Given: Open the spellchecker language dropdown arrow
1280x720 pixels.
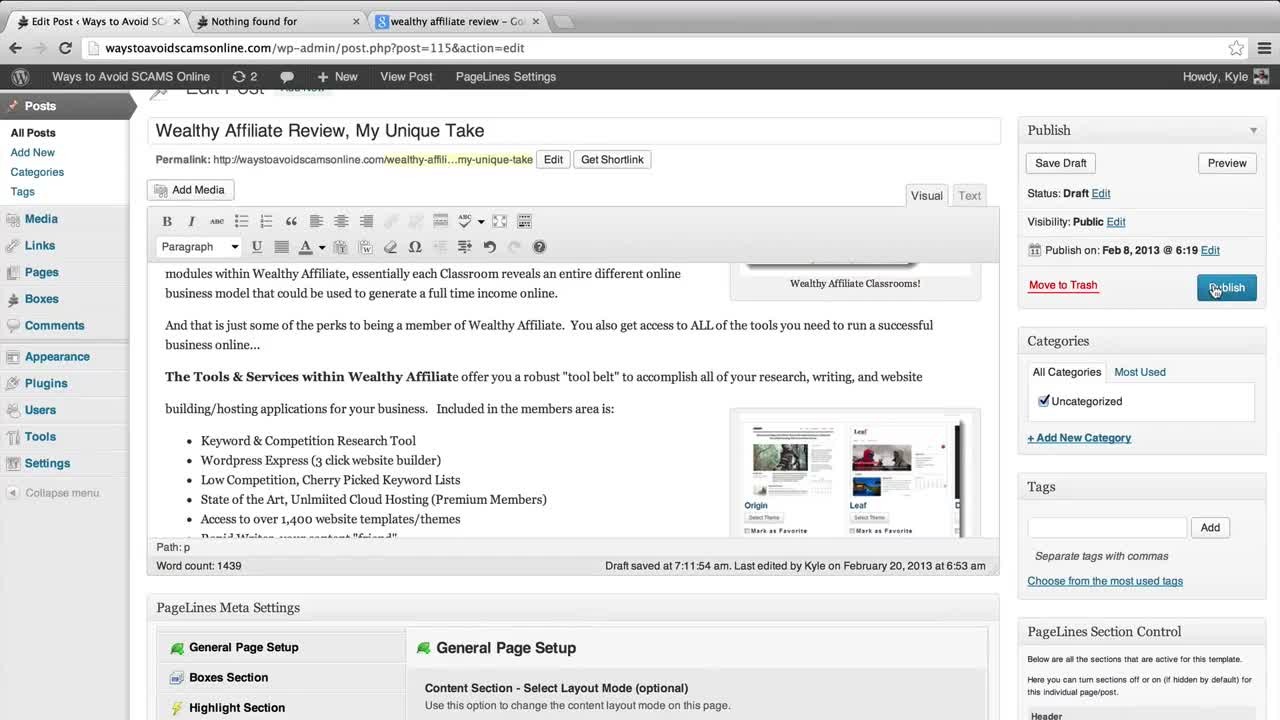Looking at the screenshot, I should point(481,221).
